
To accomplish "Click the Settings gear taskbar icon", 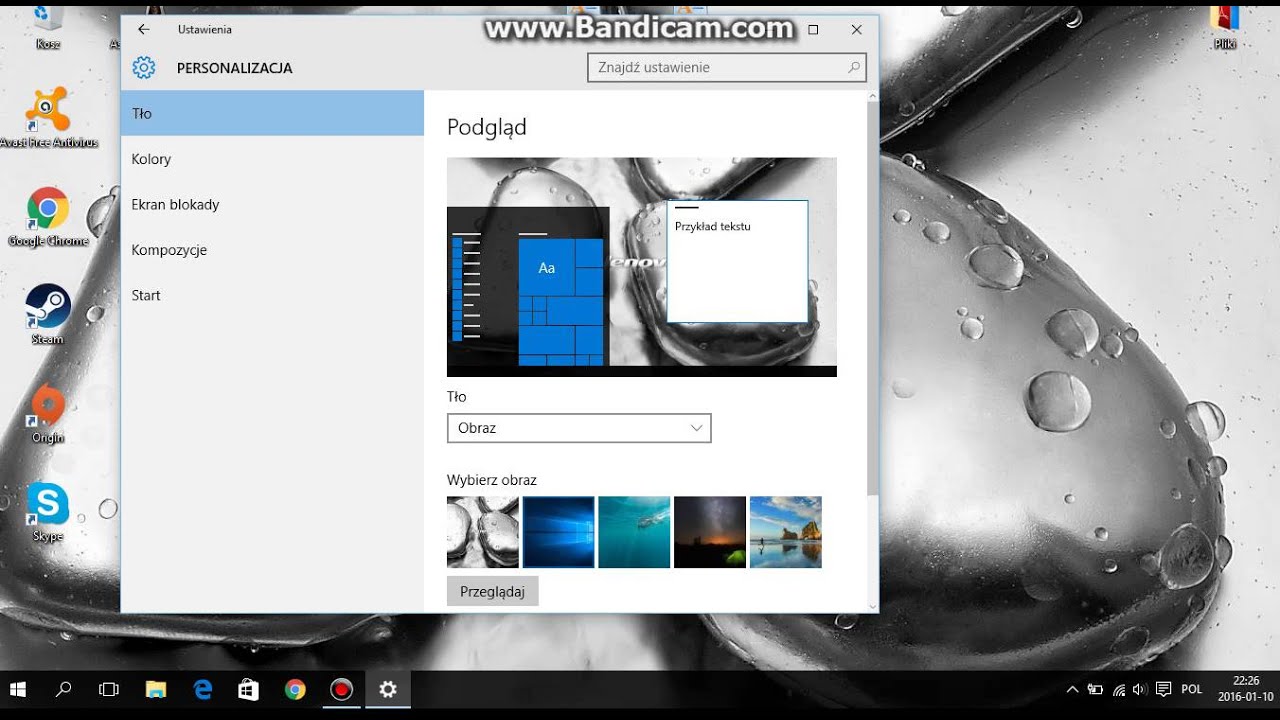I will 388,689.
